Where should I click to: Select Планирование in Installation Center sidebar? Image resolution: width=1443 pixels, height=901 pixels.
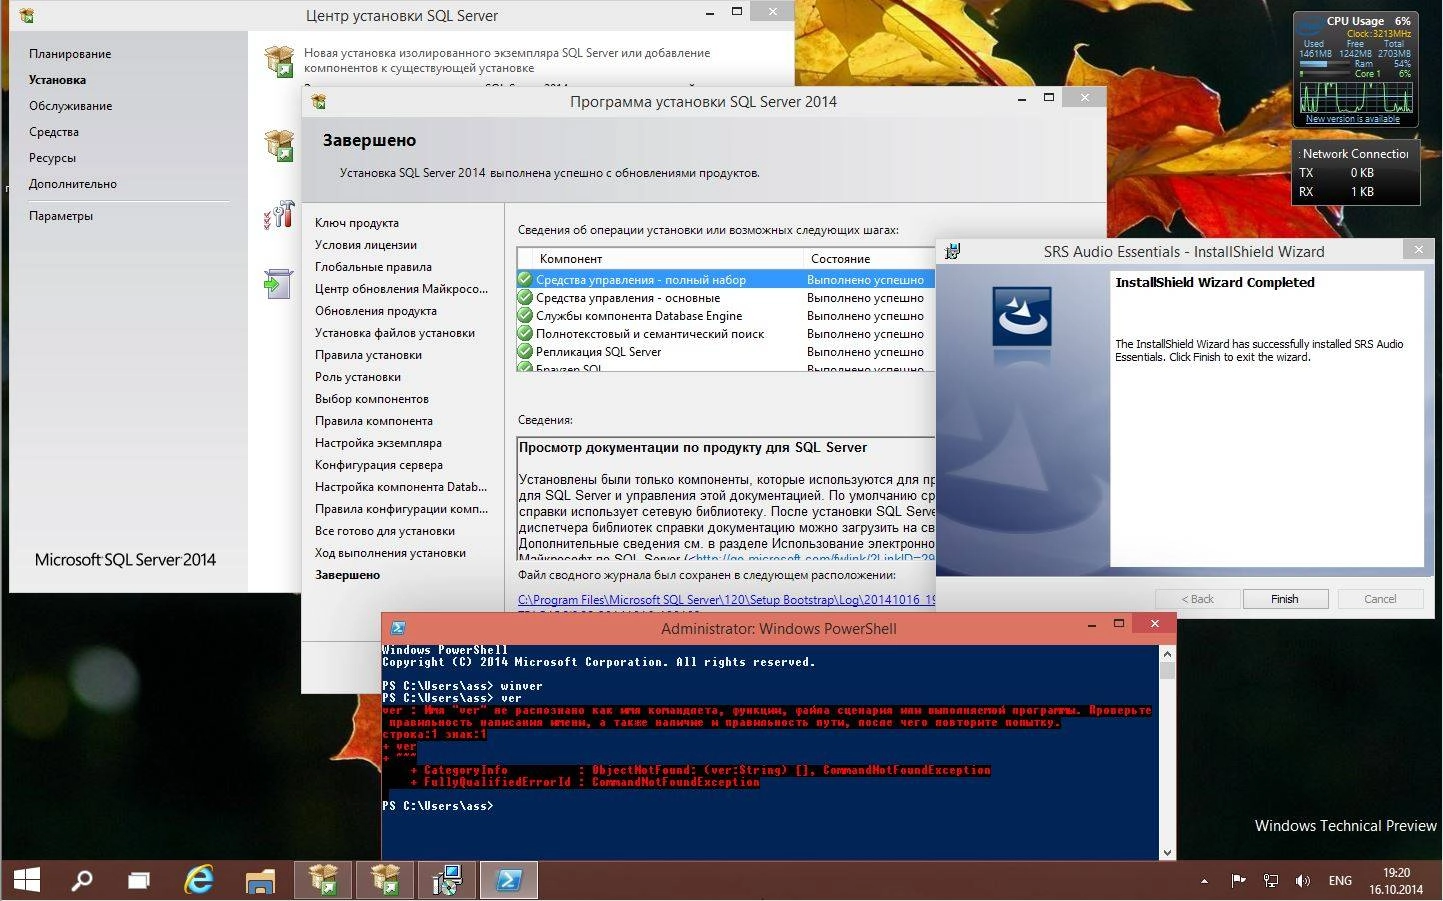point(70,54)
